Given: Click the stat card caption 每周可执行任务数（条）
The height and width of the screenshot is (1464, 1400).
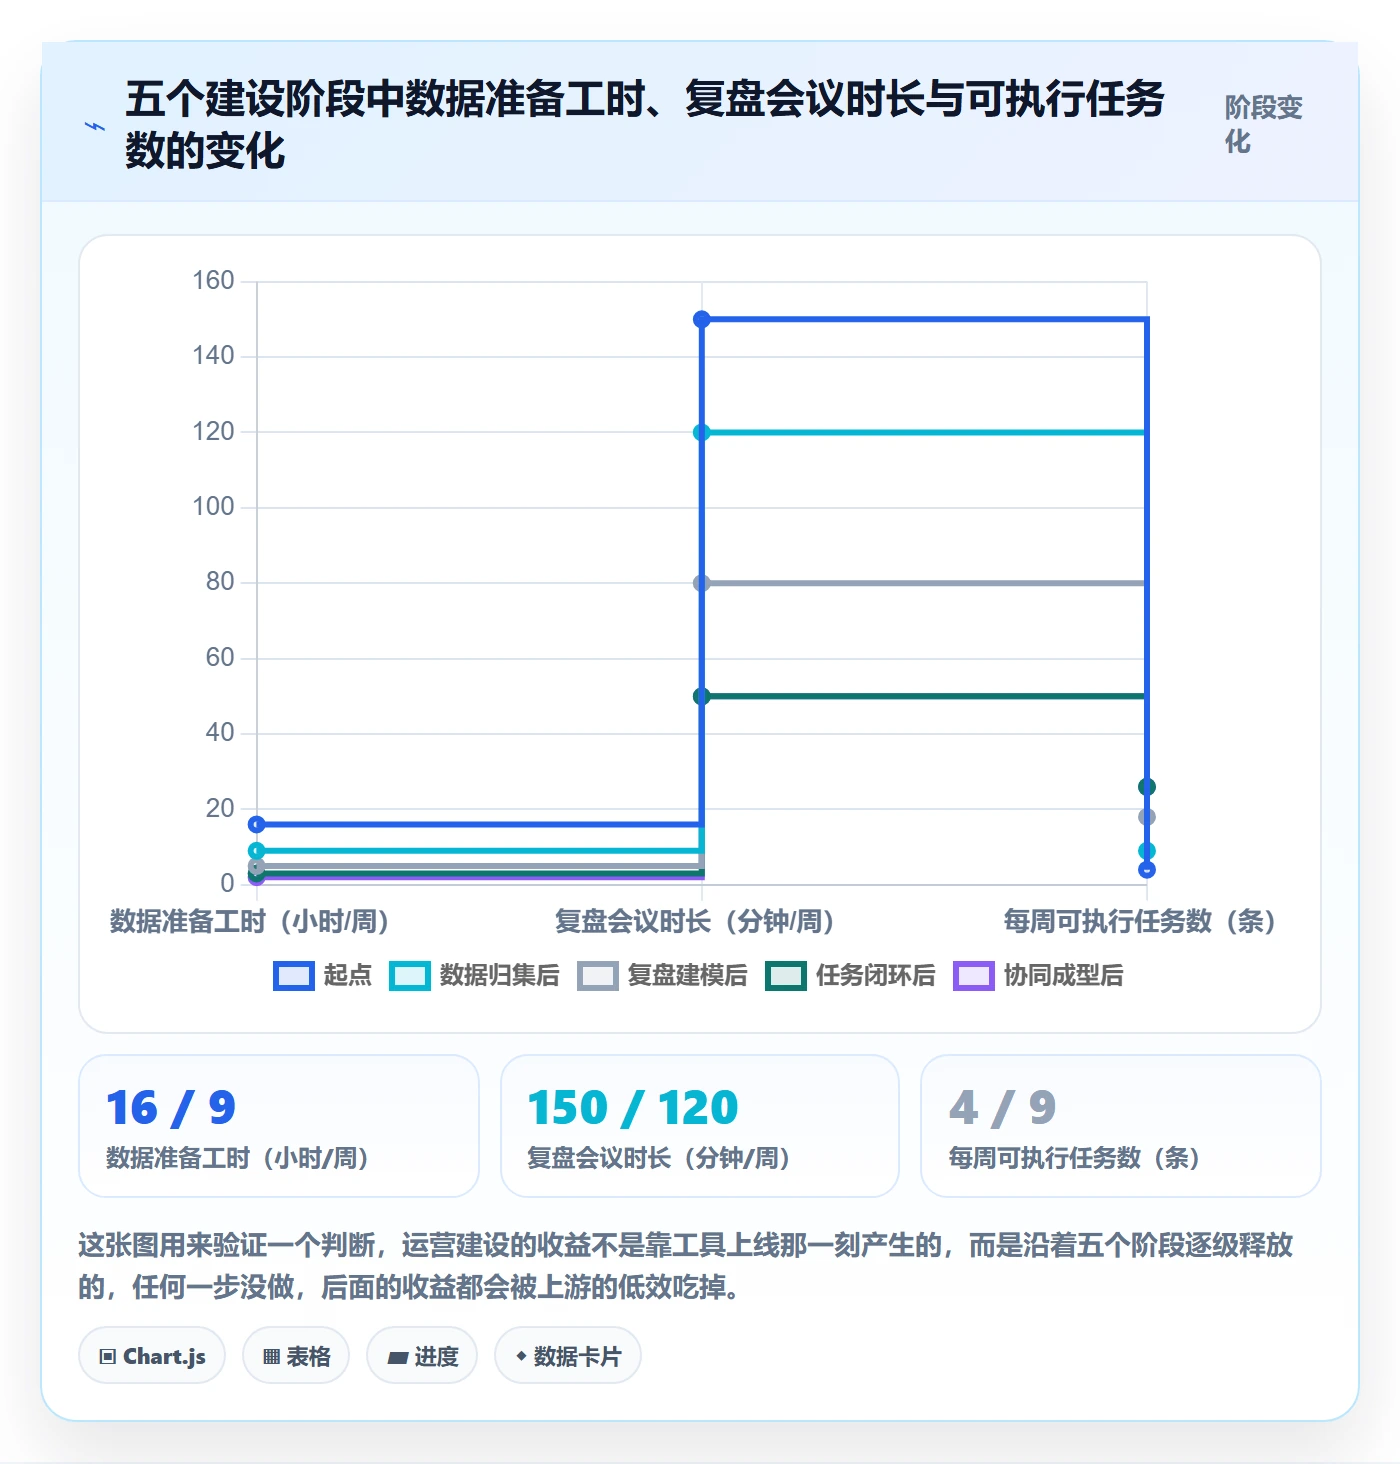Looking at the screenshot, I should point(1075,1158).
